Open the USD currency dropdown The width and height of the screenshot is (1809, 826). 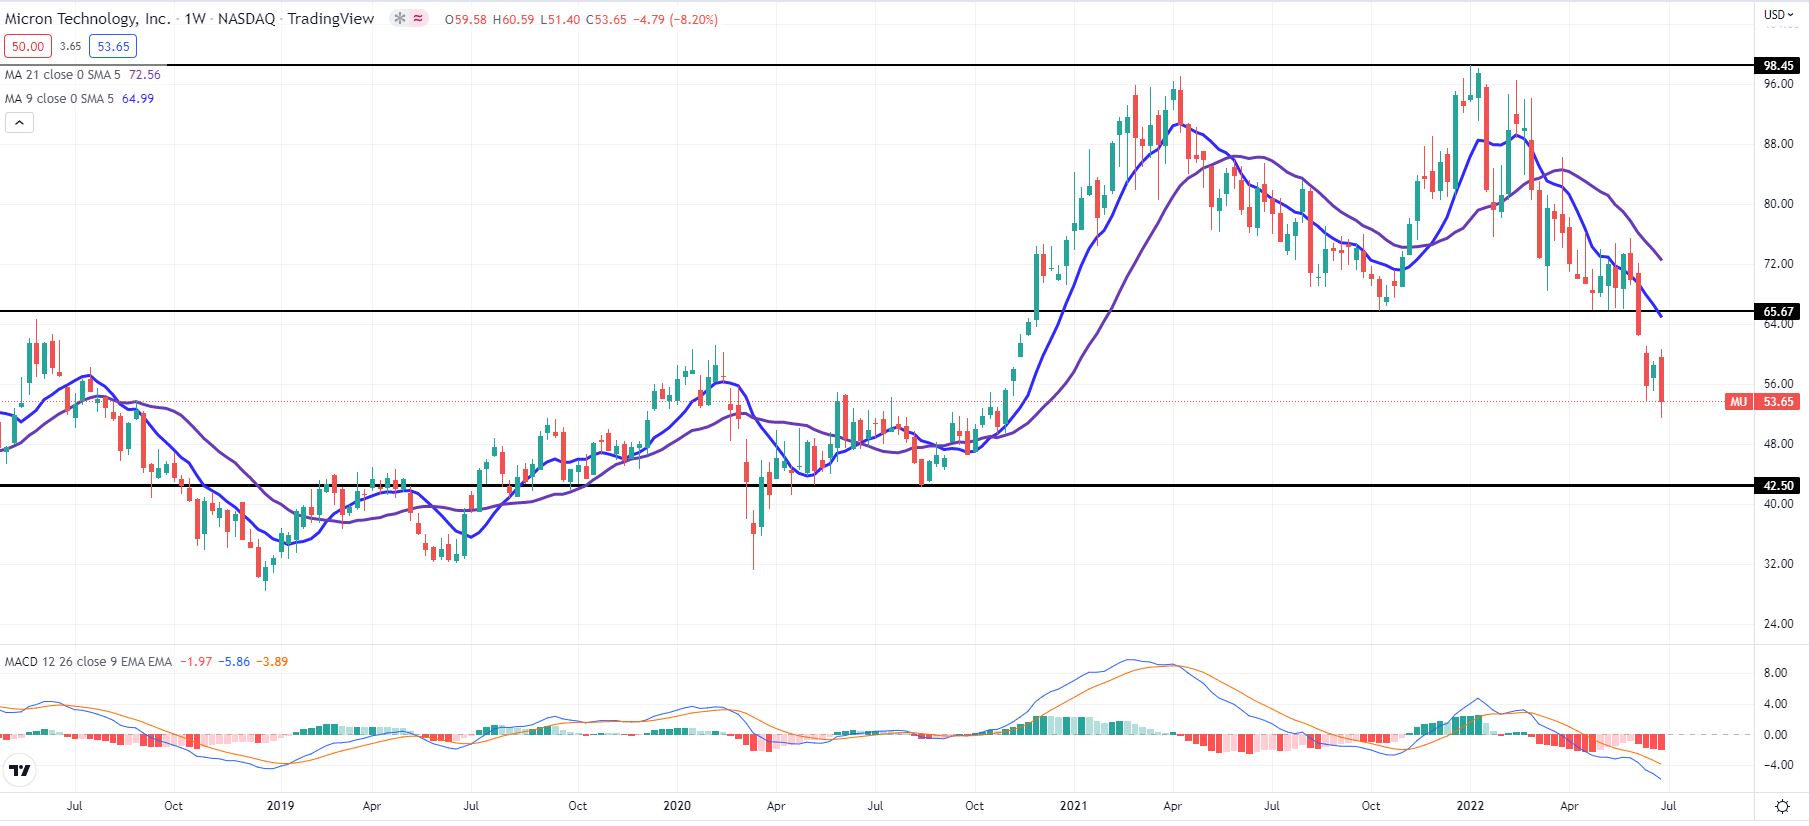1778,15
